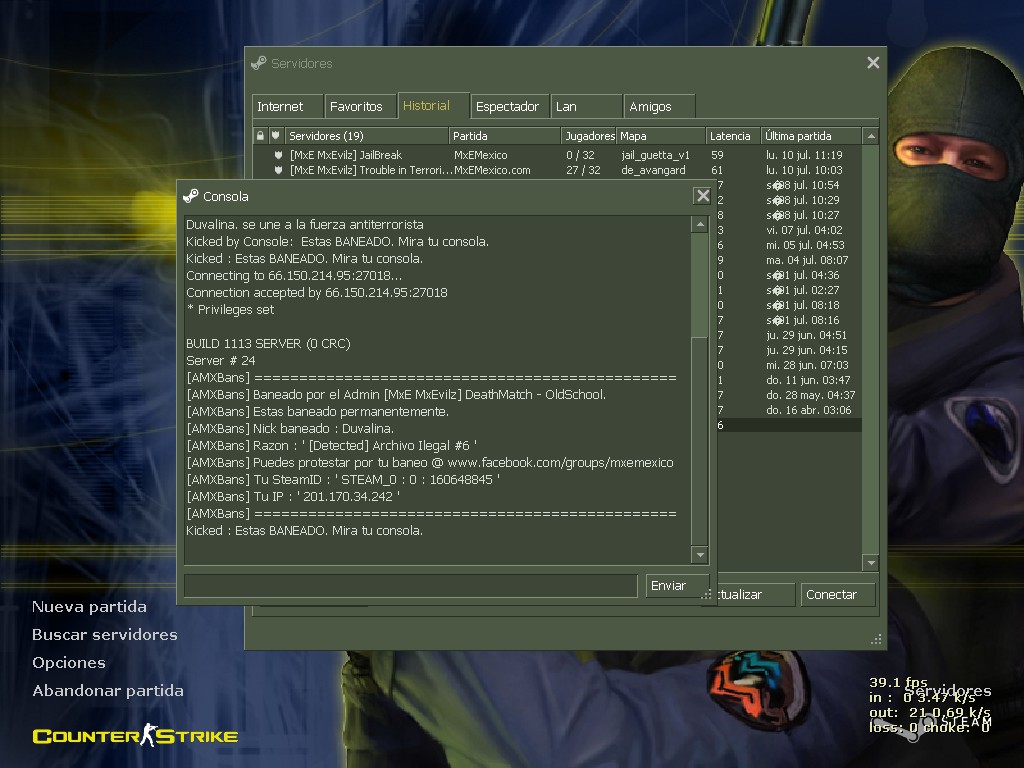This screenshot has width=1024, height=768.
Task: Click server list scrollbar up arrow
Action: (871, 136)
